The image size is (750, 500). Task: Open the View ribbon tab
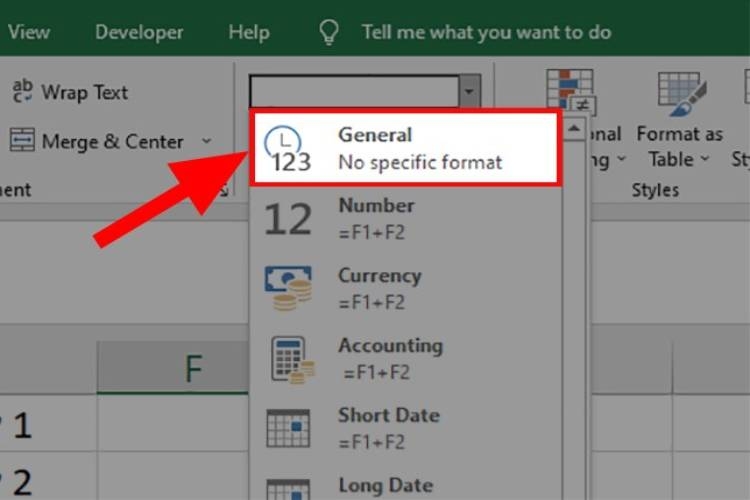pyautogui.click(x=29, y=32)
